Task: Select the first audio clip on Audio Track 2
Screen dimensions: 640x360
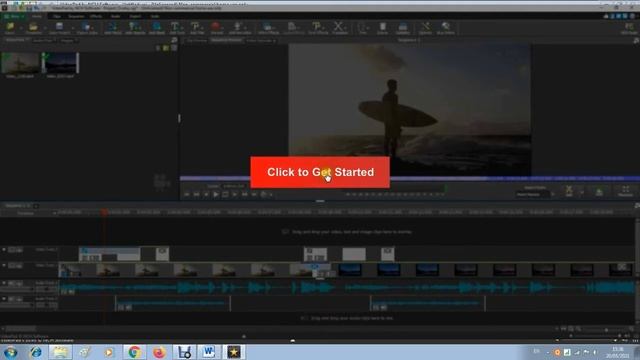Action: [173, 304]
